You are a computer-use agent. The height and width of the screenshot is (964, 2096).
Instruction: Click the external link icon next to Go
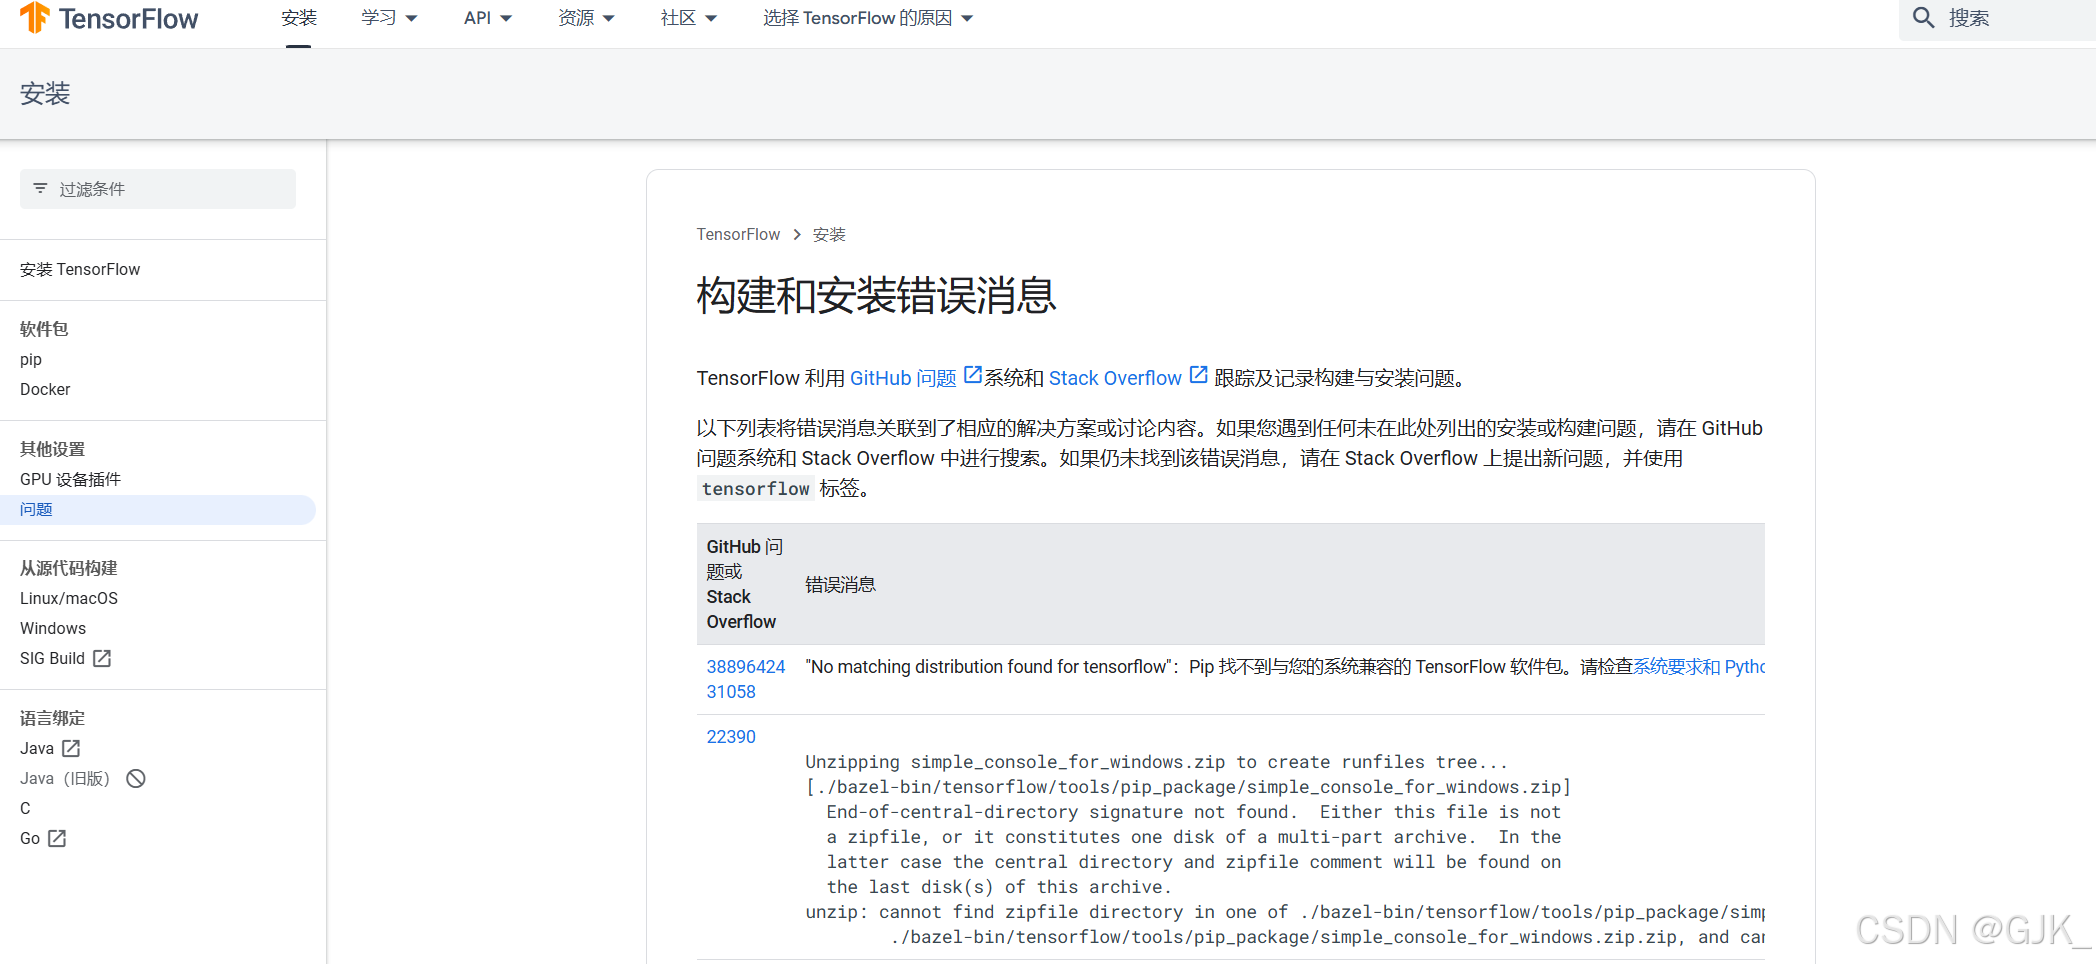pyautogui.click(x=57, y=838)
